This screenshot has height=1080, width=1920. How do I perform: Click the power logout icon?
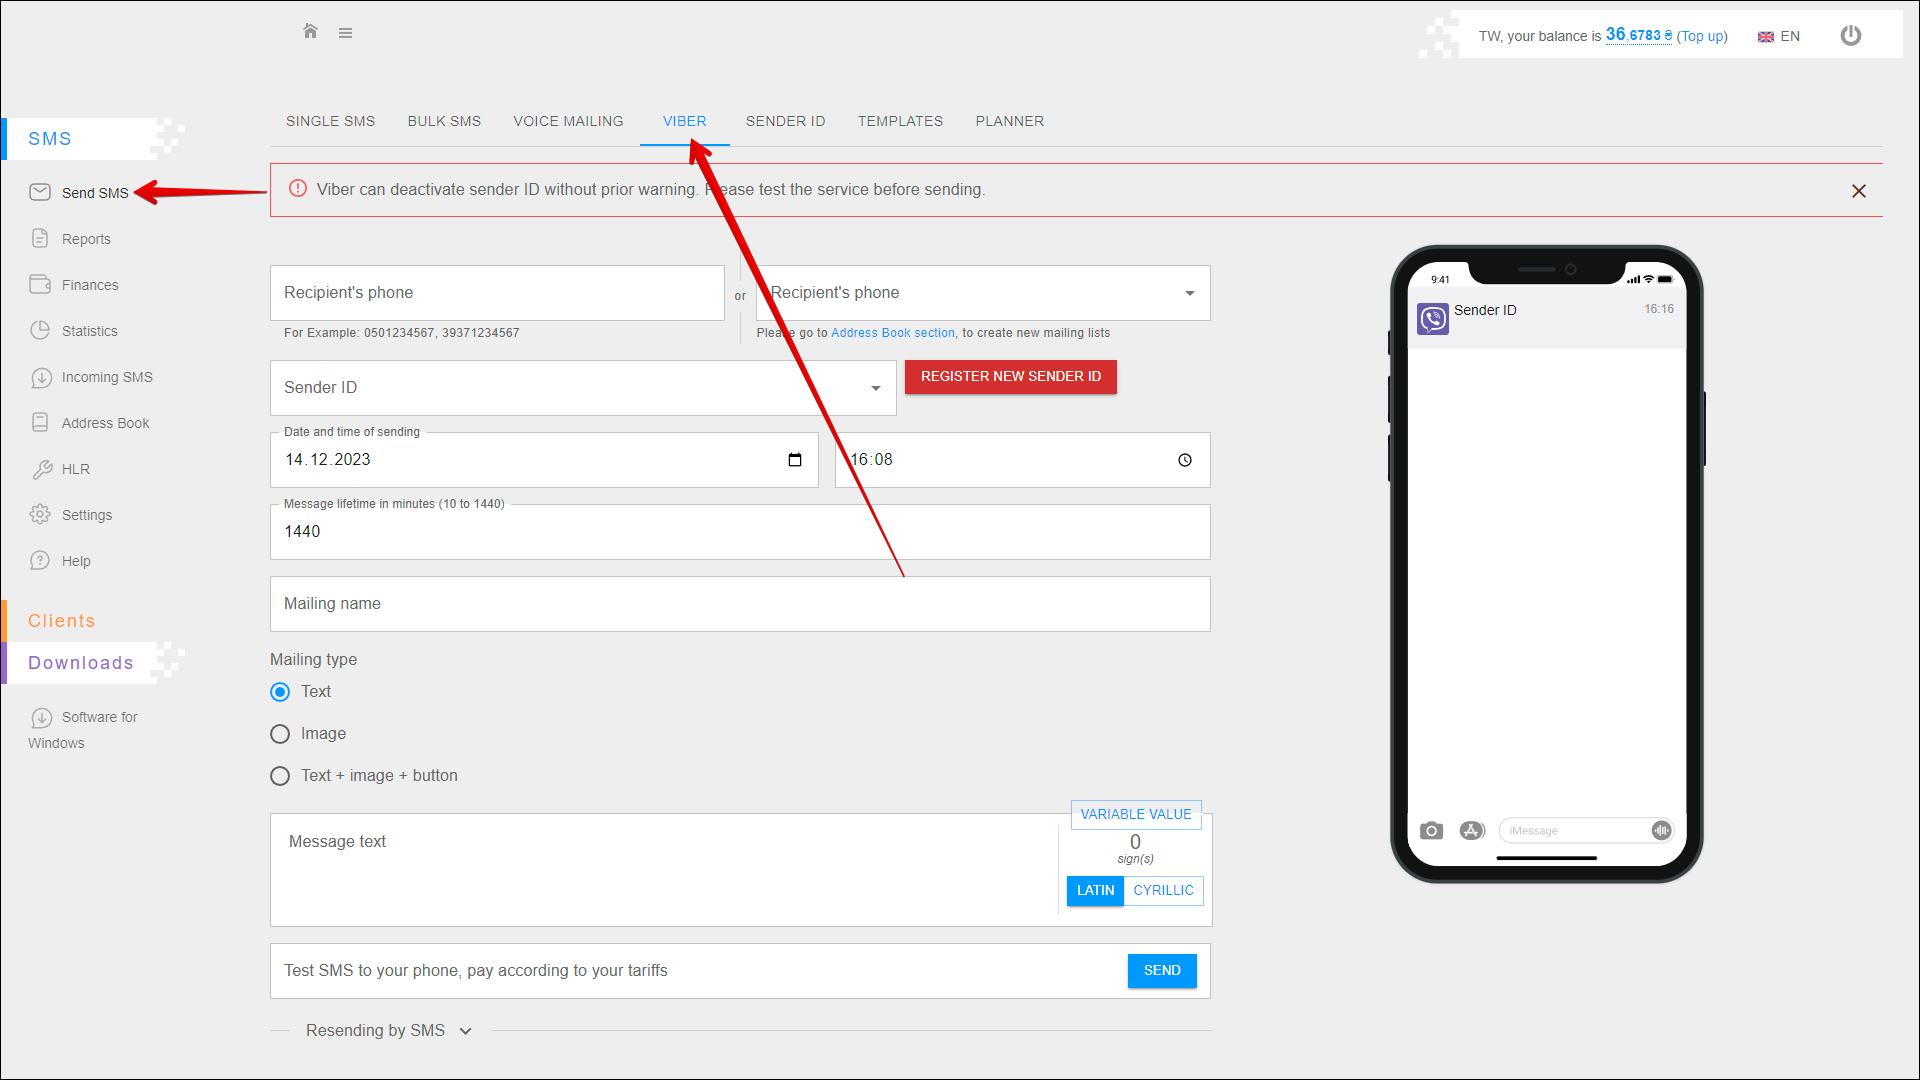coord(1850,36)
